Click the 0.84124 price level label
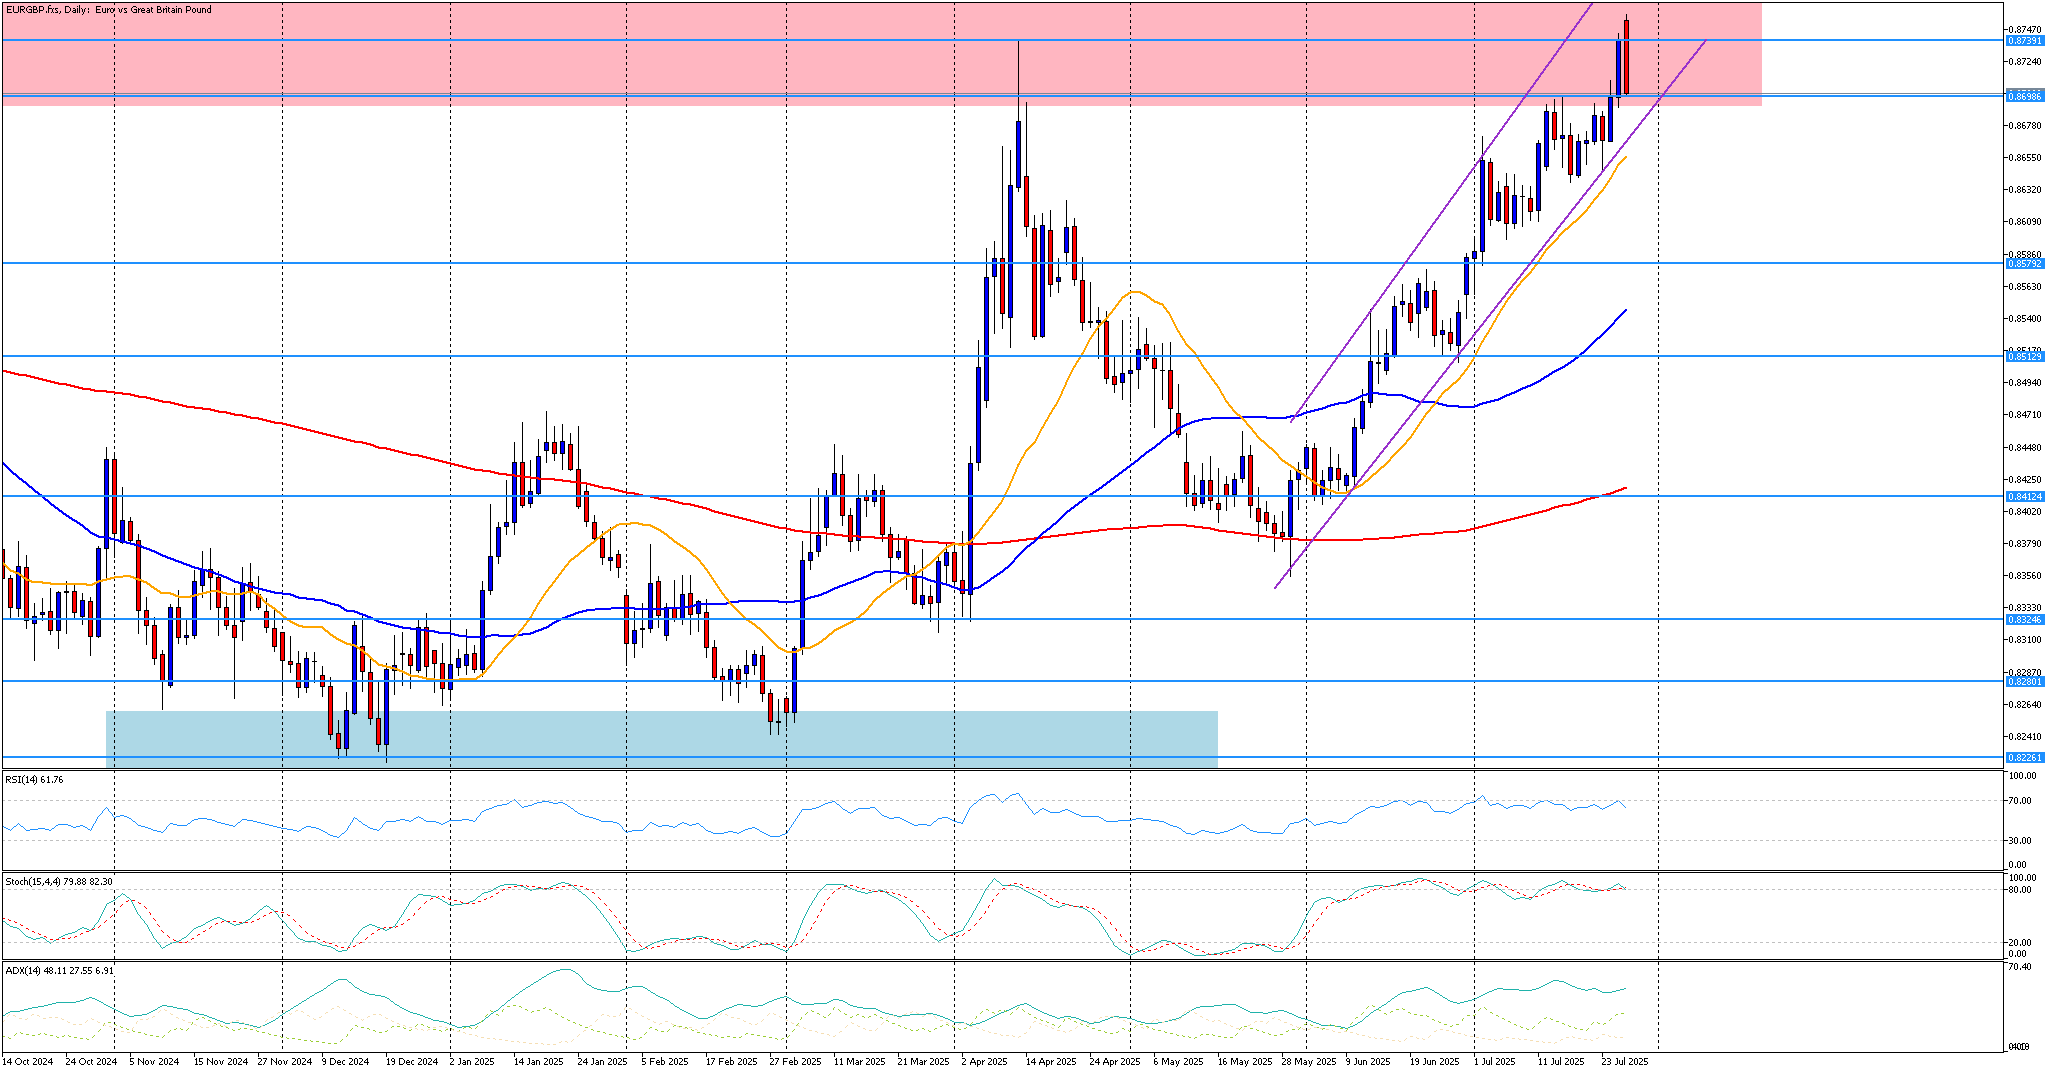Screen dimensions: 2056x1073 tap(2025, 496)
